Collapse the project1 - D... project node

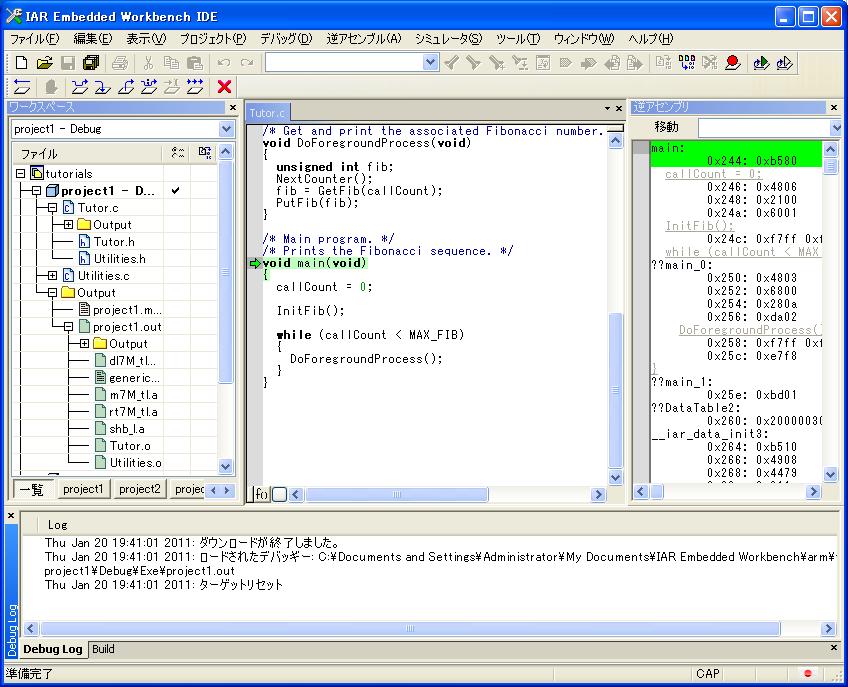(x=37, y=191)
